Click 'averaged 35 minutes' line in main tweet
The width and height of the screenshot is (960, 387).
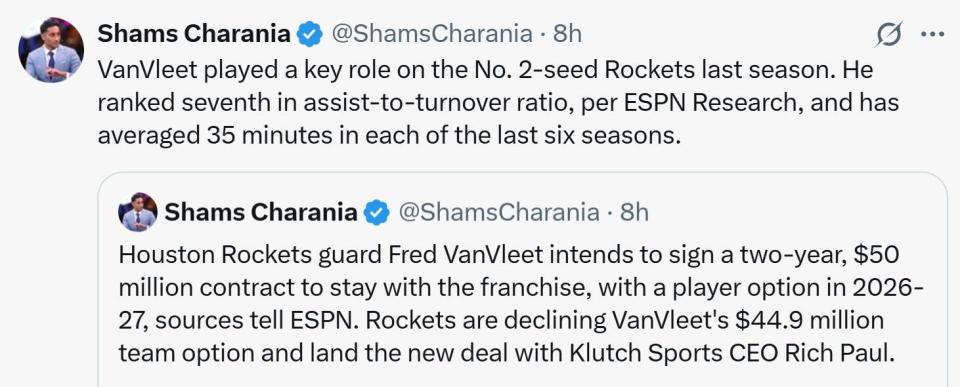point(389,135)
